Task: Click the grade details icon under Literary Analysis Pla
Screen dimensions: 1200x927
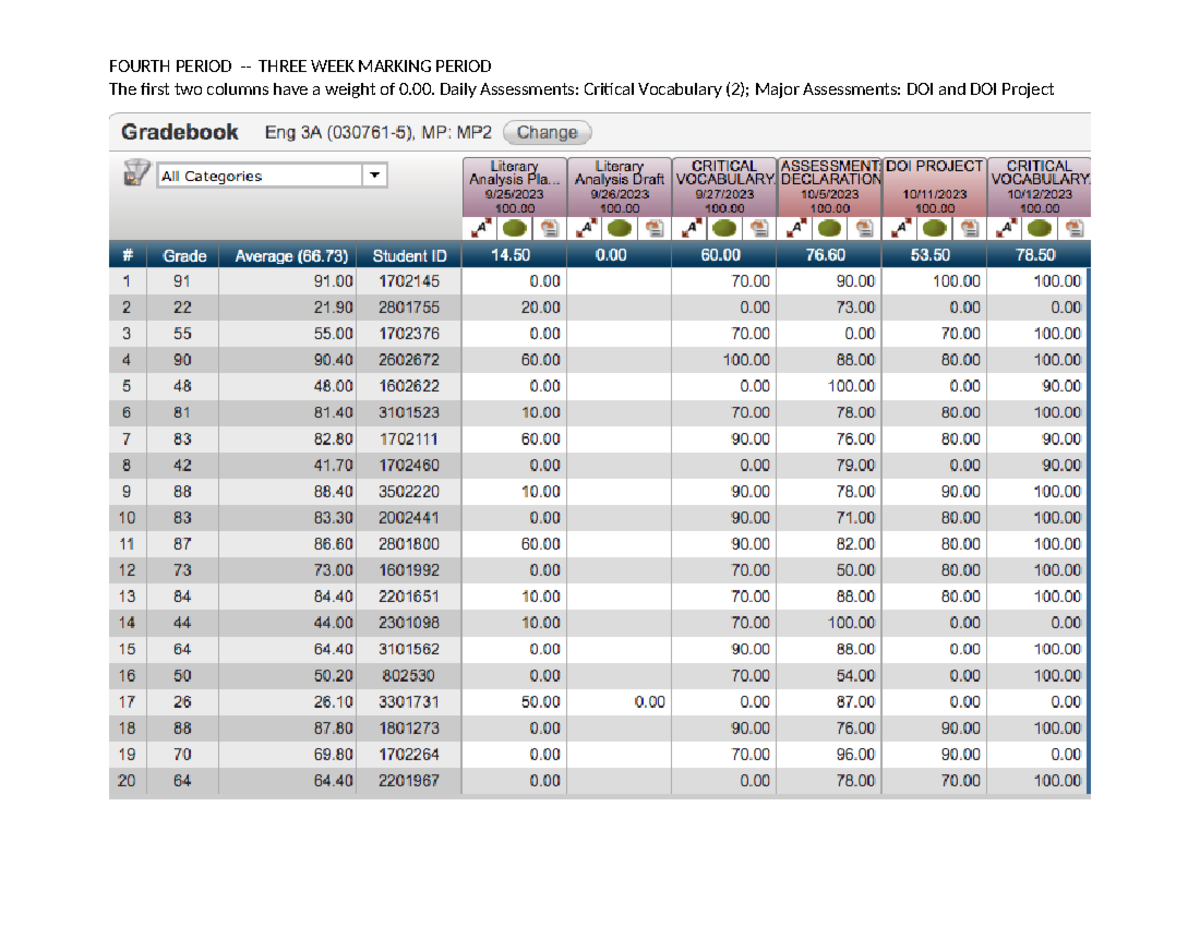Action: point(548,228)
